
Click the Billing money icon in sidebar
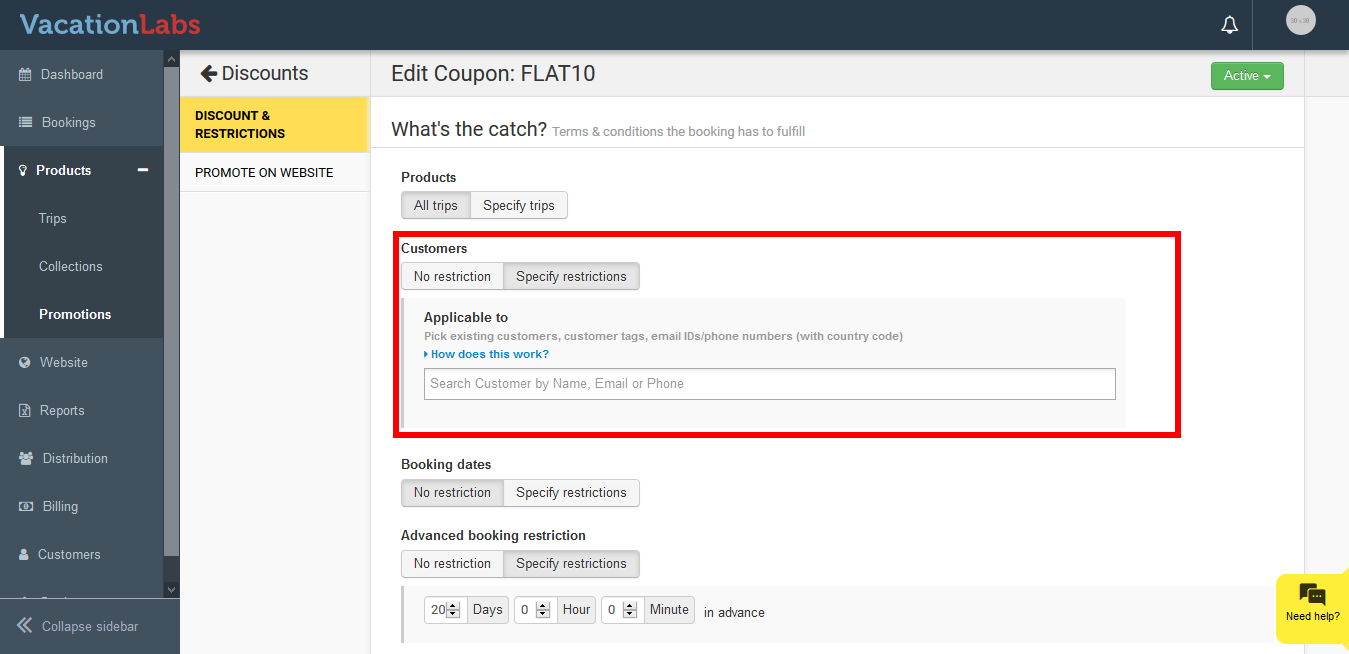(26, 507)
